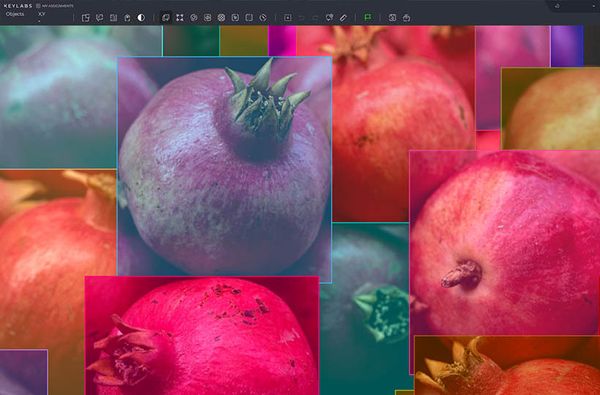Expand the small arrow under XY

pos(39,21)
